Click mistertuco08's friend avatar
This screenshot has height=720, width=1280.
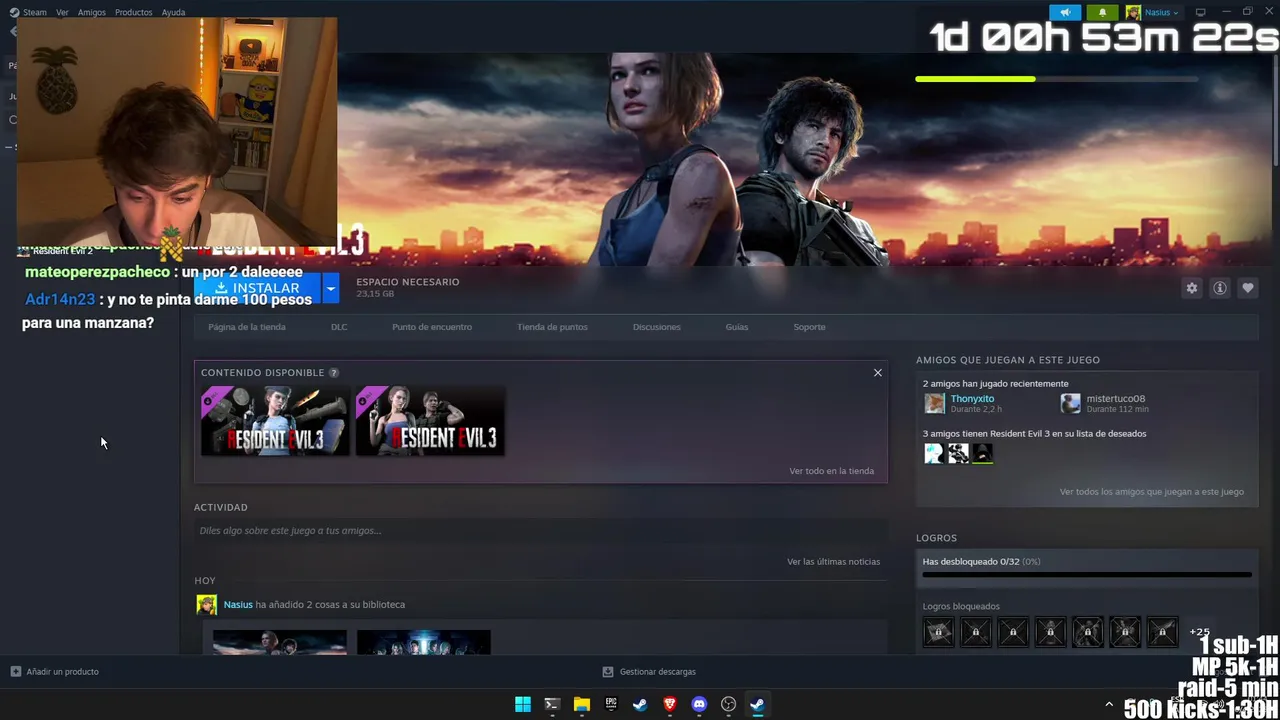[1071, 403]
